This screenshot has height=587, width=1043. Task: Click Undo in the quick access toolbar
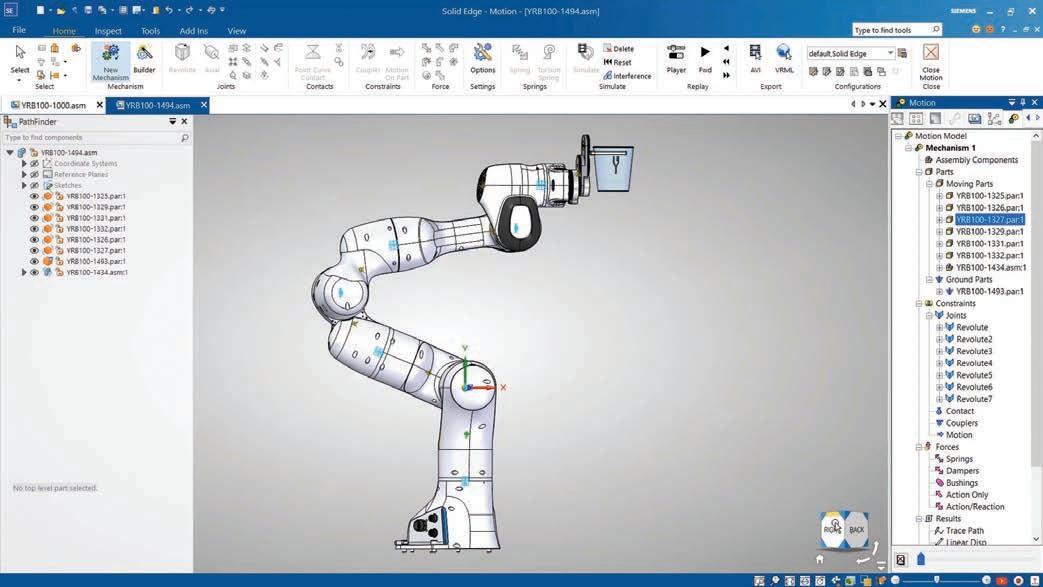point(169,11)
